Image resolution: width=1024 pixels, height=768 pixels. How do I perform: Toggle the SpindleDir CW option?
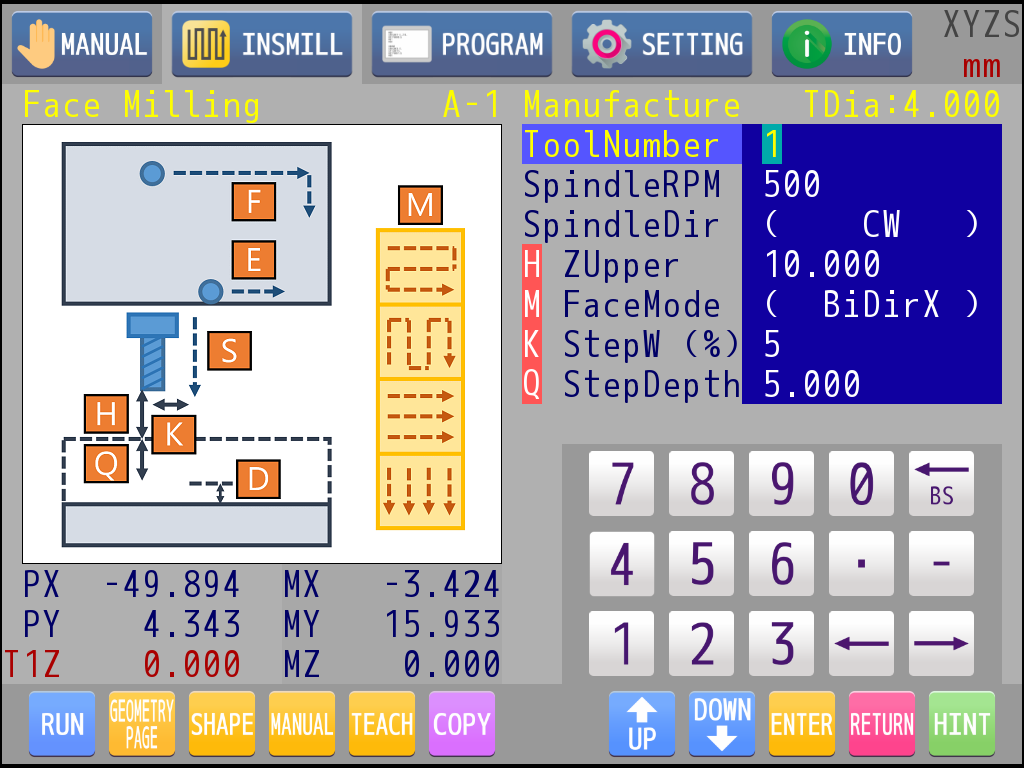(871, 225)
